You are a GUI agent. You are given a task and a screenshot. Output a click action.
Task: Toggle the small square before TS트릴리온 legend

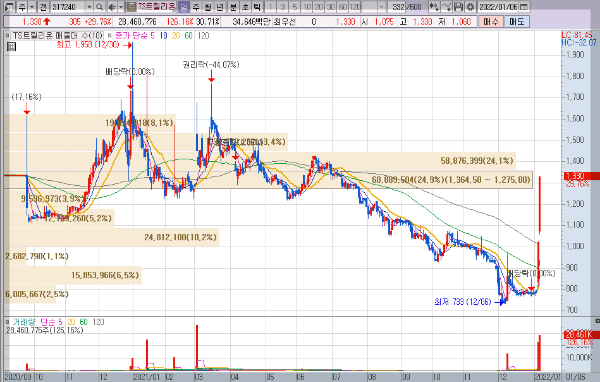[8, 36]
